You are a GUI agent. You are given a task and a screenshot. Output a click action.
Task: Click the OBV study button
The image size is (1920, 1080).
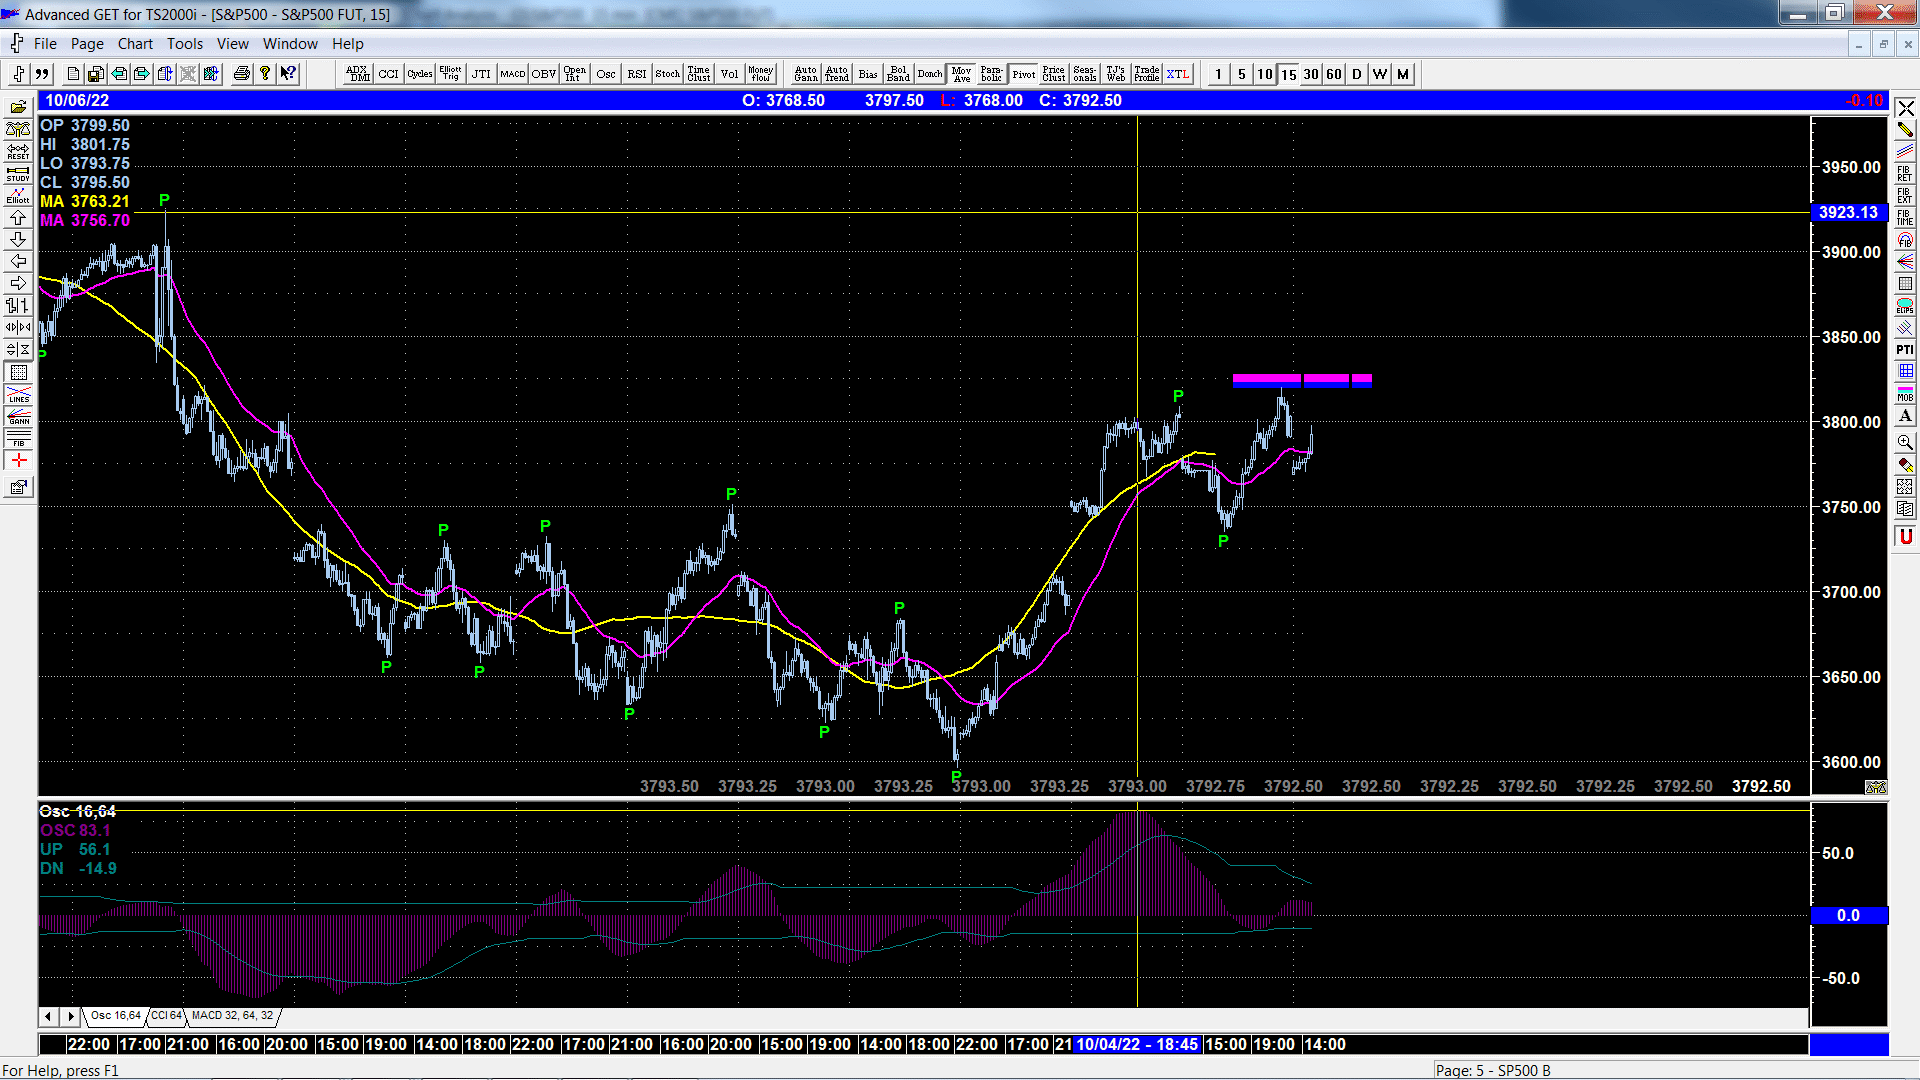[544, 74]
